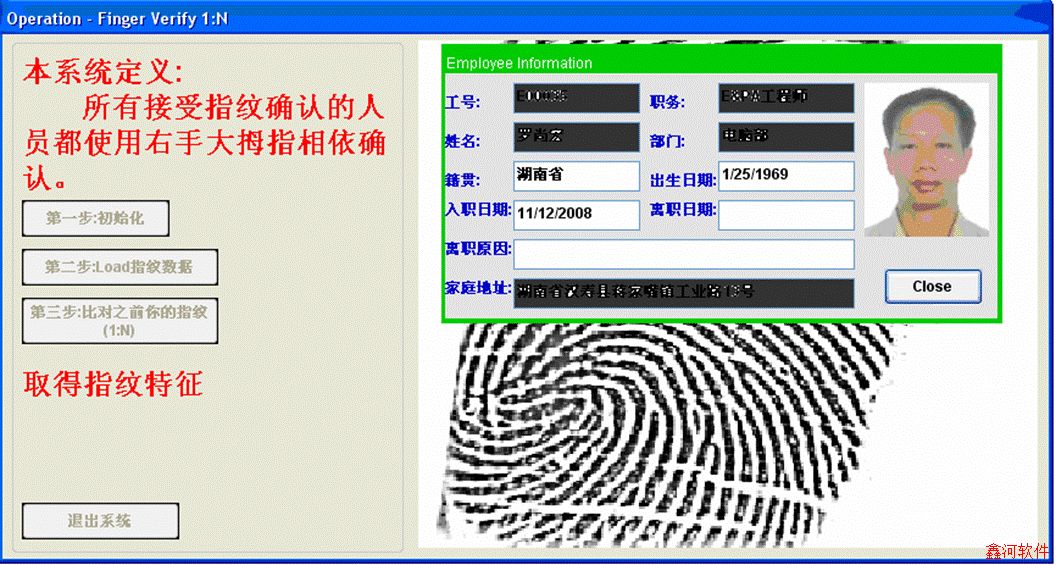Viewport: 1056px width, 565px height.
Task: Click the 工号 label
Action: click(x=461, y=102)
